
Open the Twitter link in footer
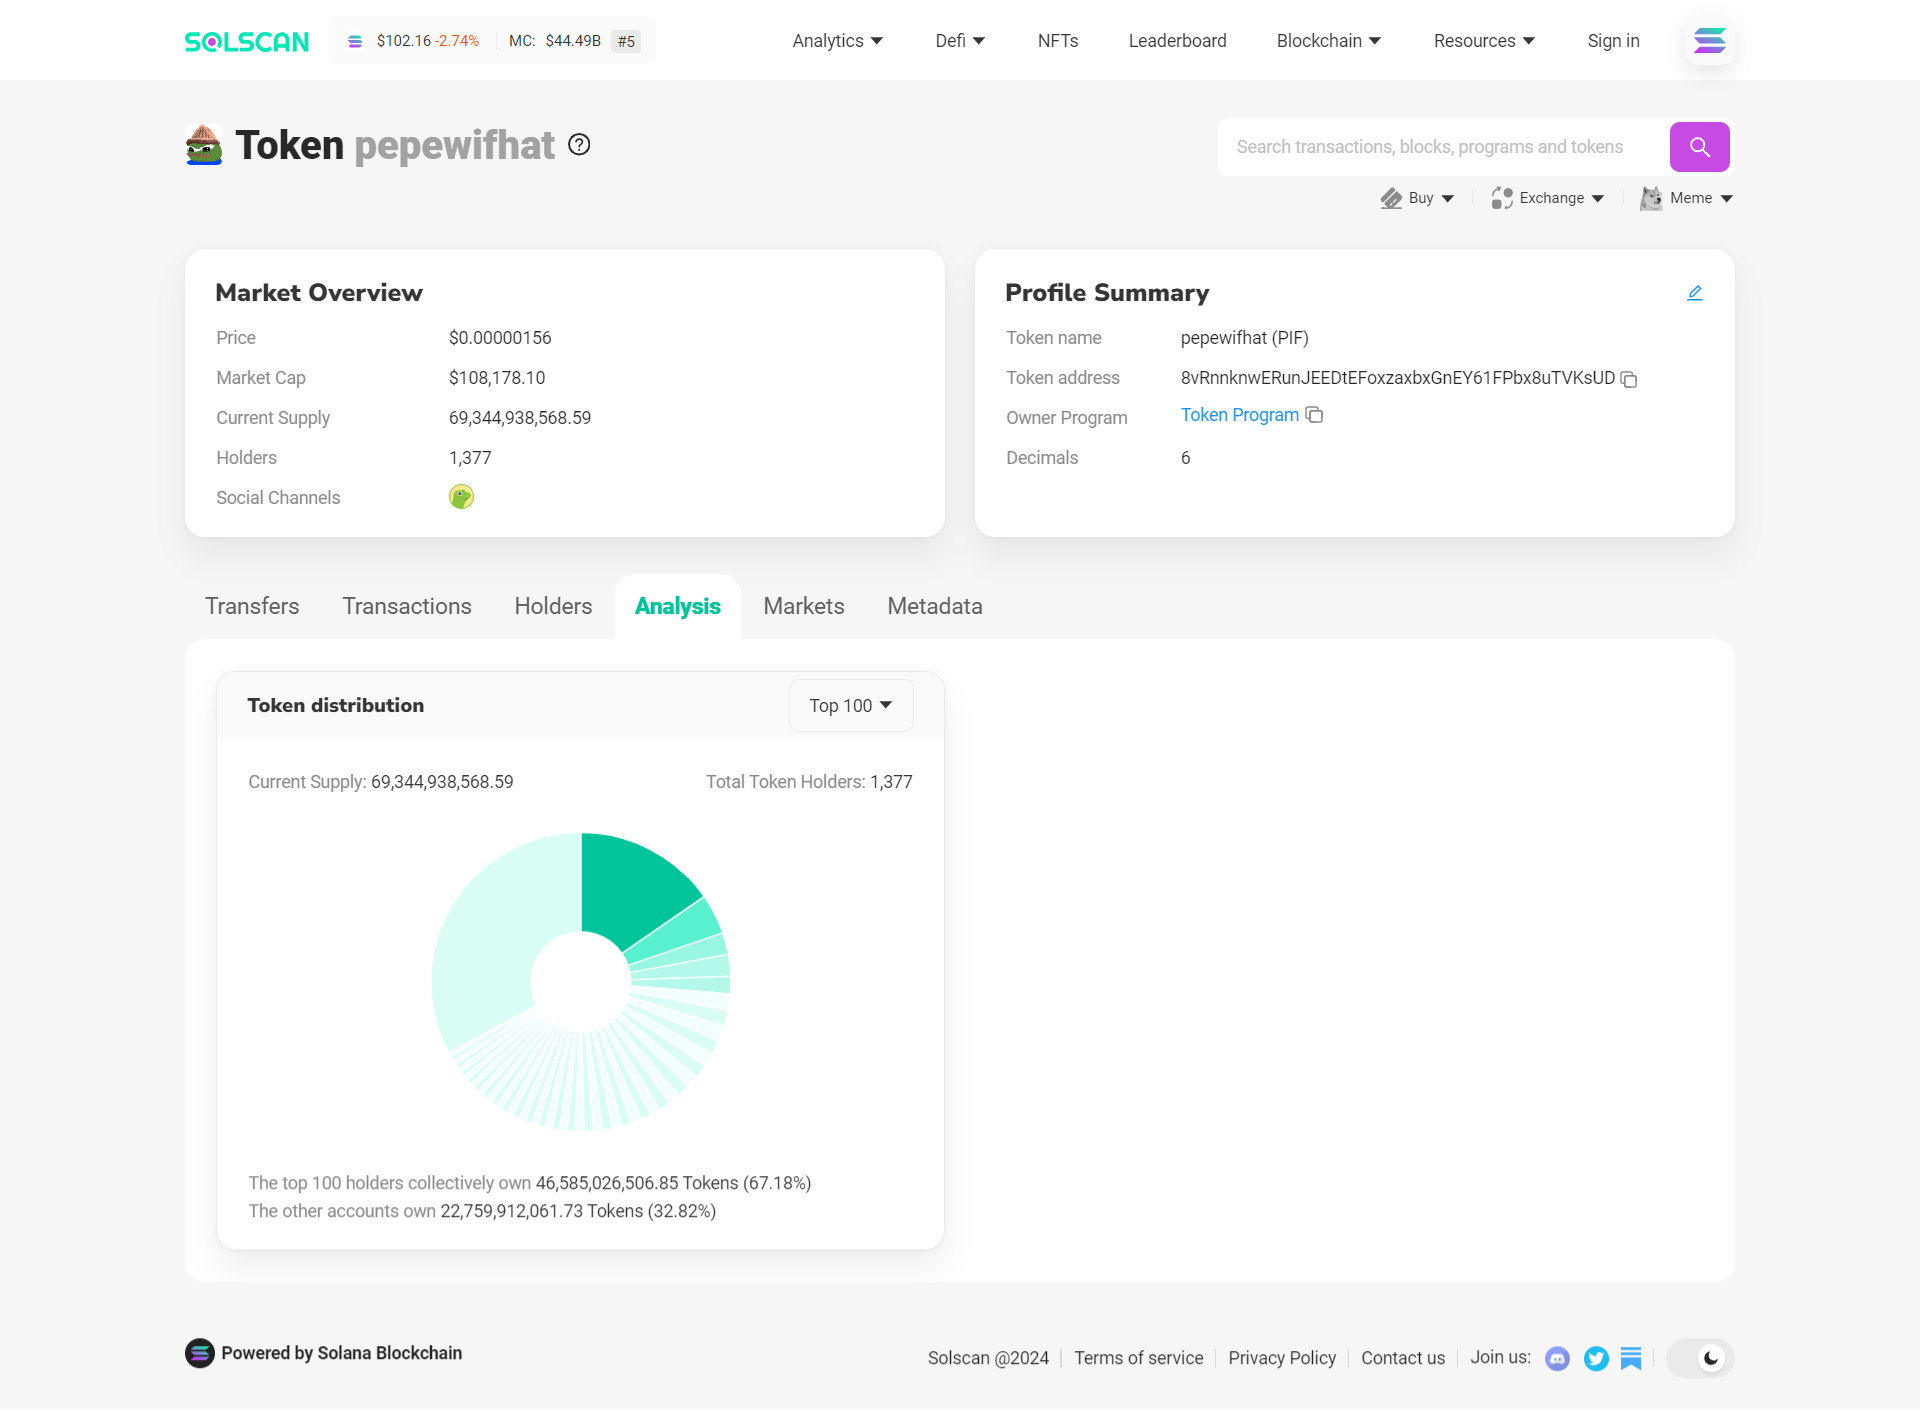tap(1596, 1358)
